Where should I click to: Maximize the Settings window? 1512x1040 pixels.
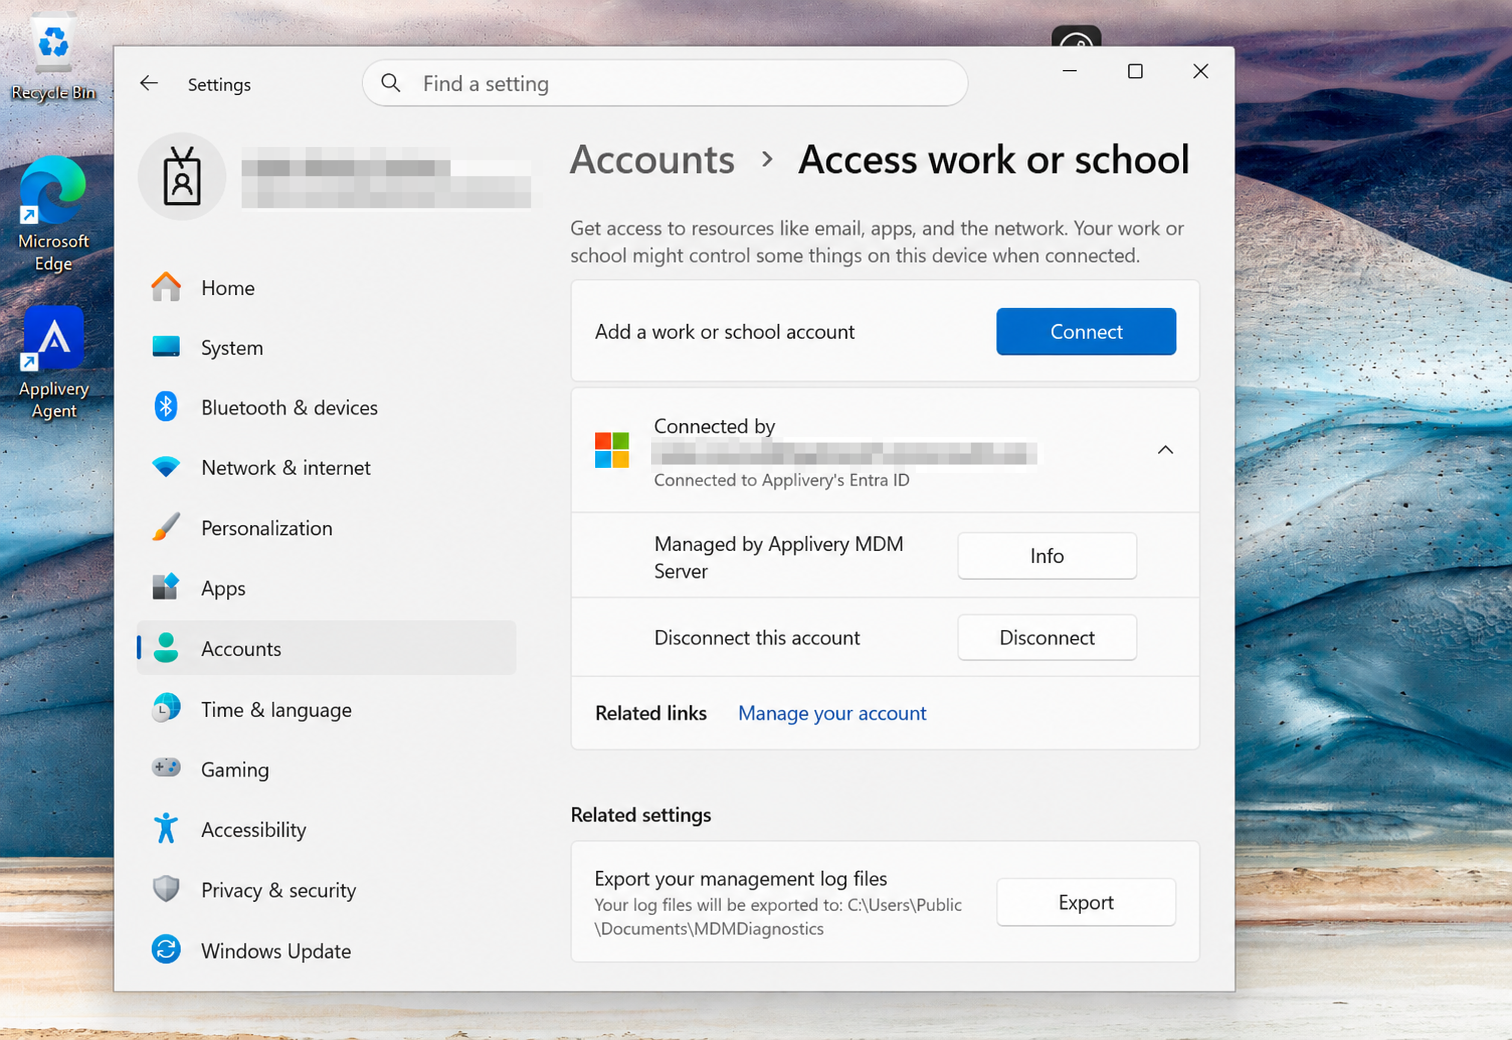1135,71
